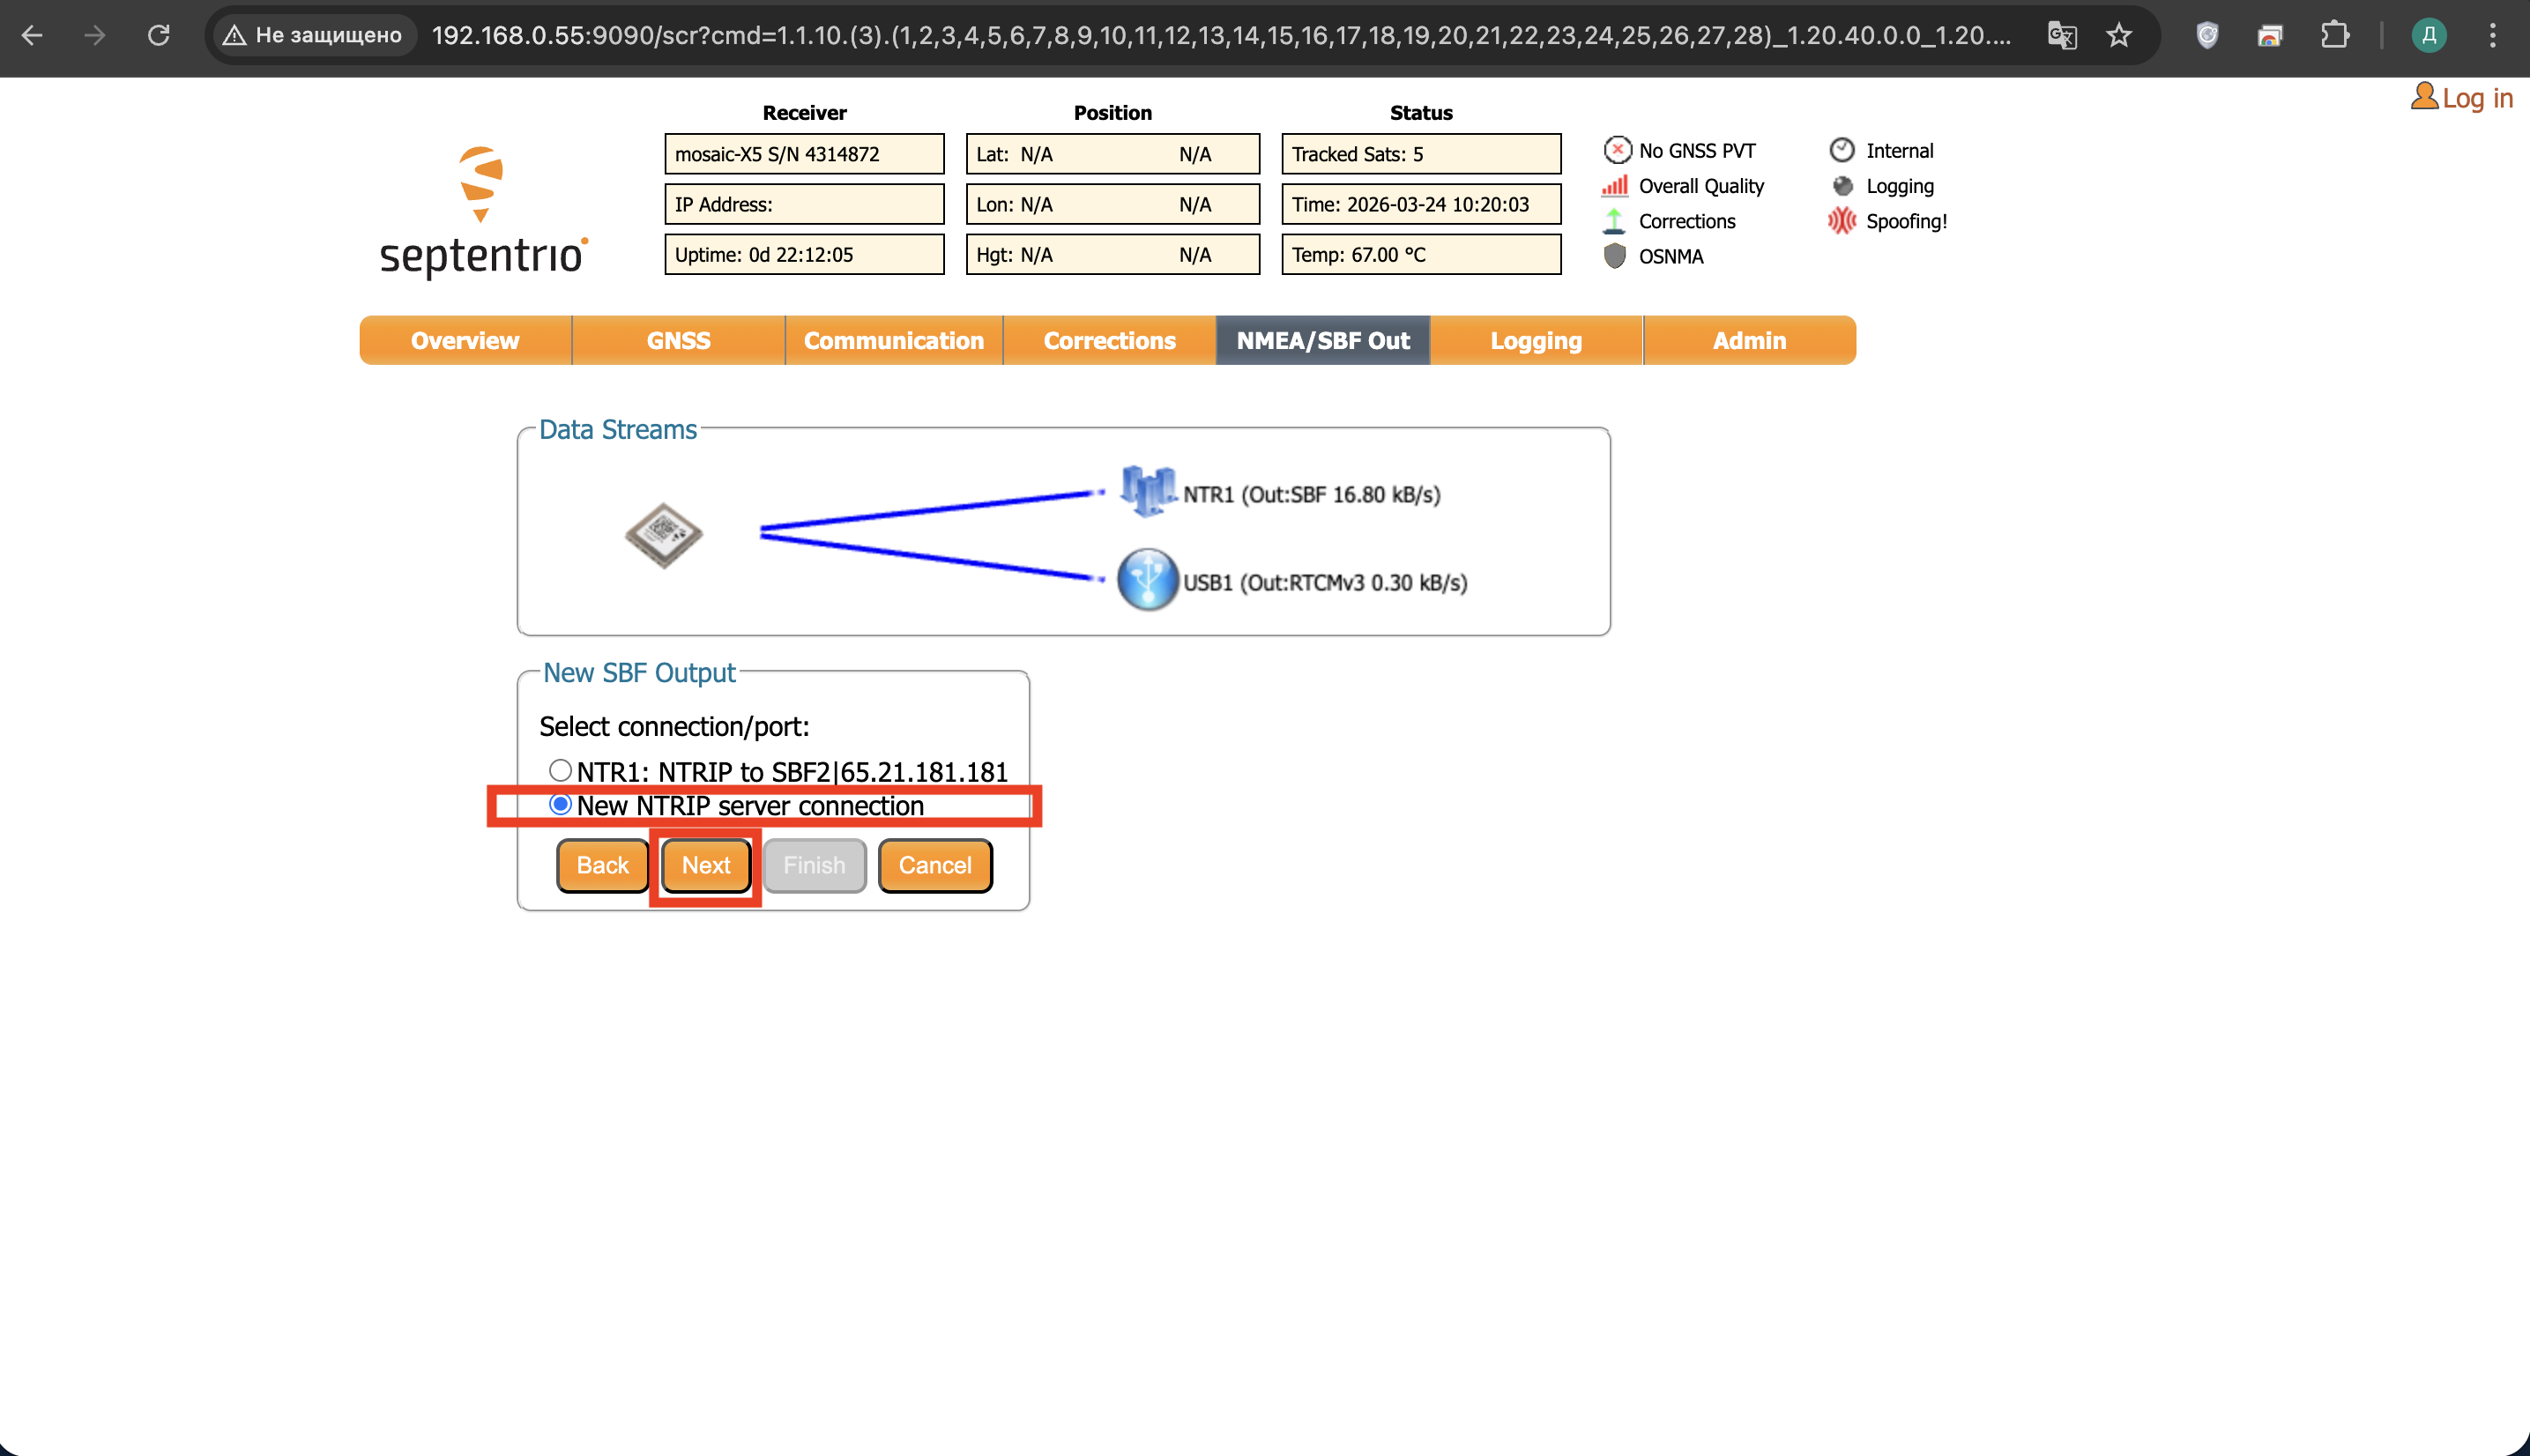The height and width of the screenshot is (1456, 2530).
Task: Click the Internal clock icon
Action: click(x=1842, y=150)
